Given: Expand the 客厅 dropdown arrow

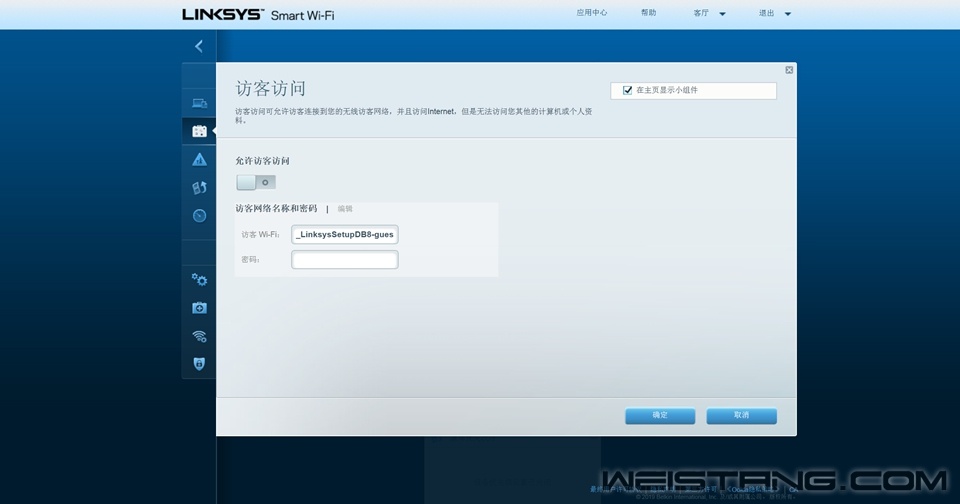Looking at the screenshot, I should click(x=722, y=14).
